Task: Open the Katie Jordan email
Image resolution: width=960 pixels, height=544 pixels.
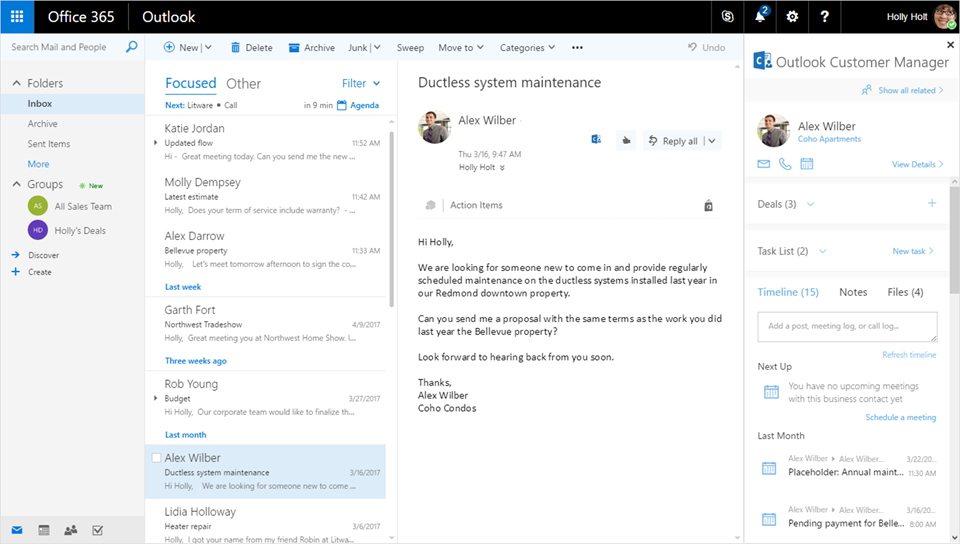Action: (x=265, y=142)
